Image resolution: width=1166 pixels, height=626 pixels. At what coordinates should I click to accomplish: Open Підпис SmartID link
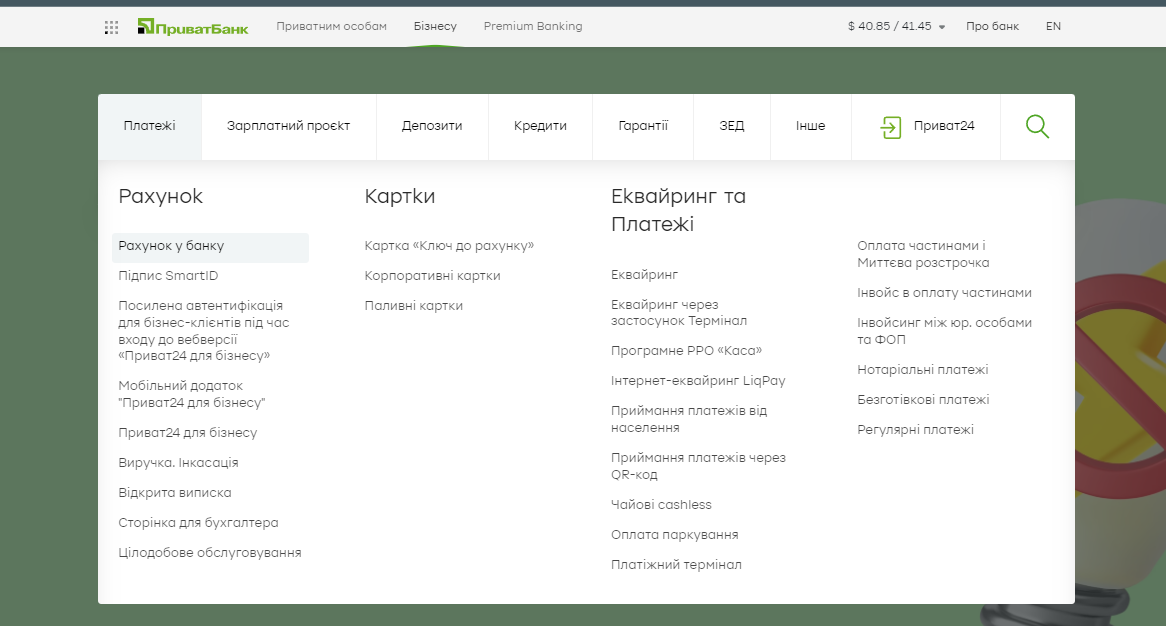(168, 276)
